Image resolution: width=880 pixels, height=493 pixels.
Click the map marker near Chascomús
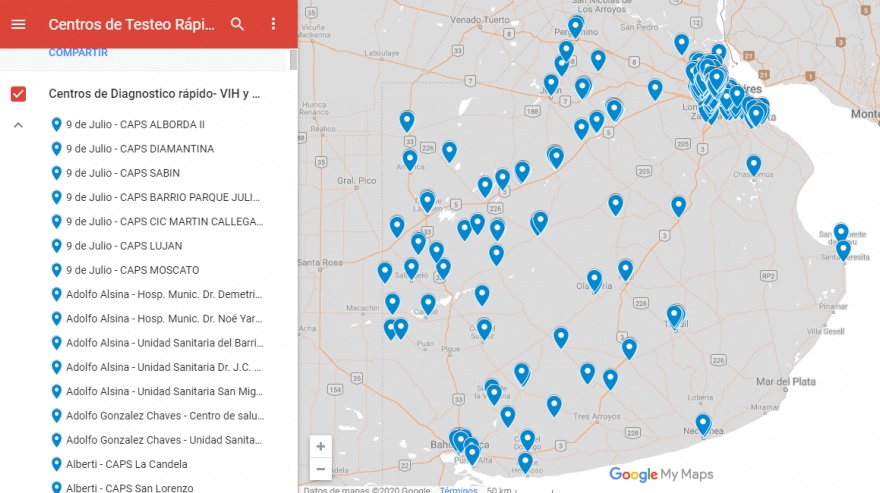point(753,164)
